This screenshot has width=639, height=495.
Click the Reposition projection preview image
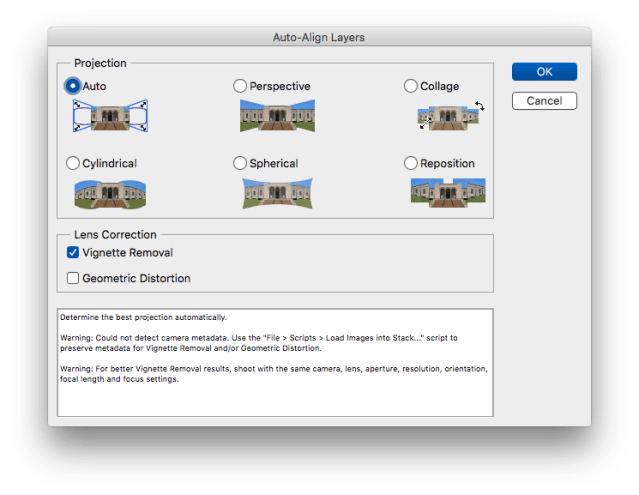[447, 192]
